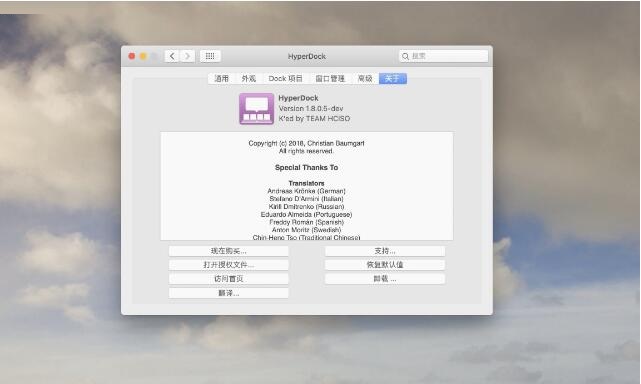Image resolution: width=641 pixels, height=384 pixels.
Task: Click the Kirill Dmitrenko (Russian) entry
Action: coord(306,207)
